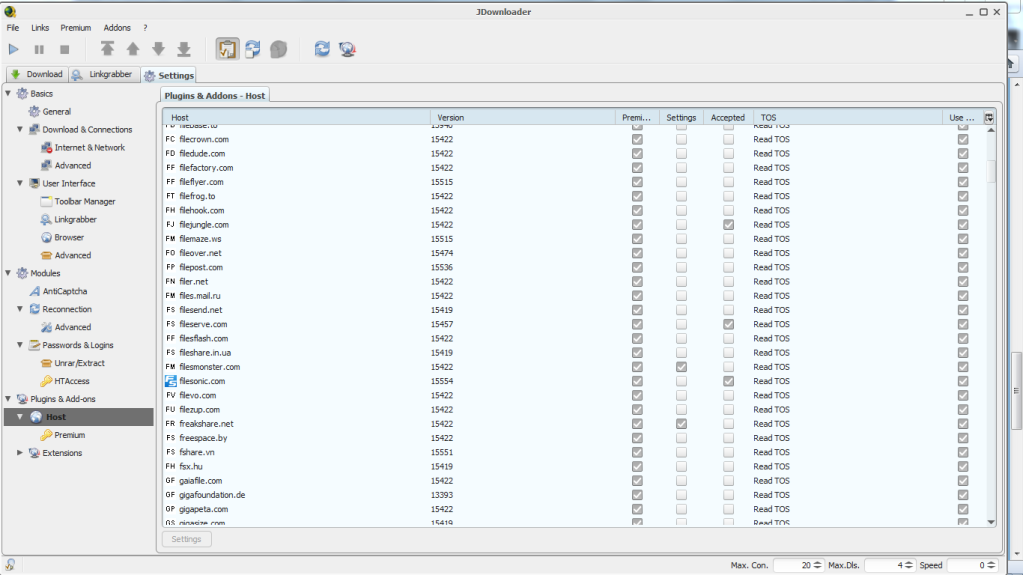The width and height of the screenshot is (1023, 575).
Task: Click the status bar icon at bottom left
Action: pyautogui.click(x=10, y=565)
